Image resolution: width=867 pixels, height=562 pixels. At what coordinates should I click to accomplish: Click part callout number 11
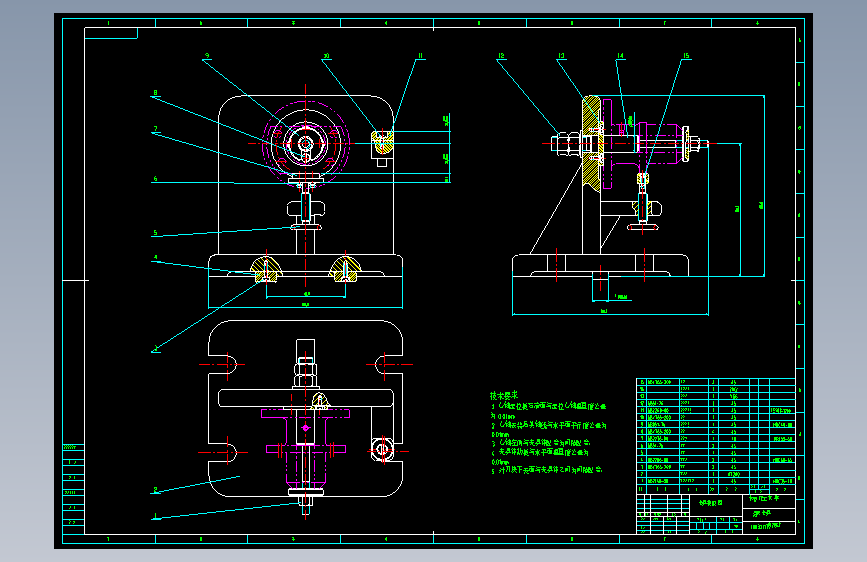(420, 56)
